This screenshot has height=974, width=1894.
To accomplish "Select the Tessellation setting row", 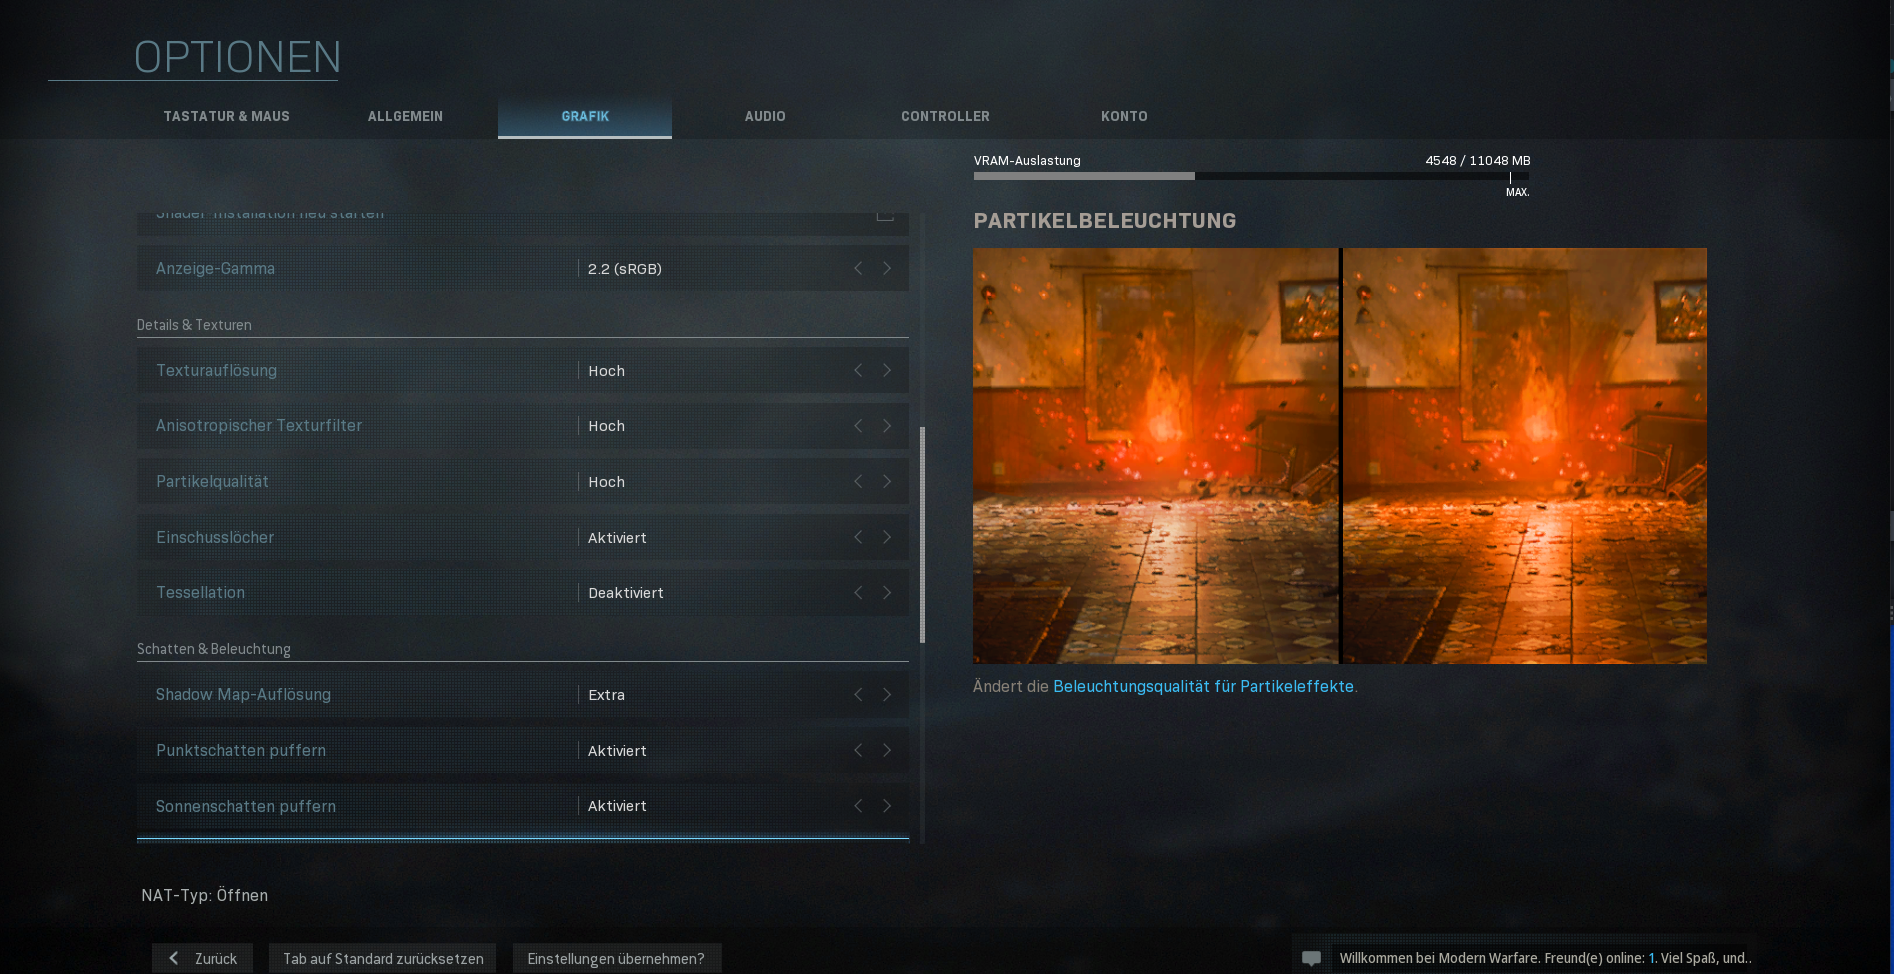I will pos(523,593).
